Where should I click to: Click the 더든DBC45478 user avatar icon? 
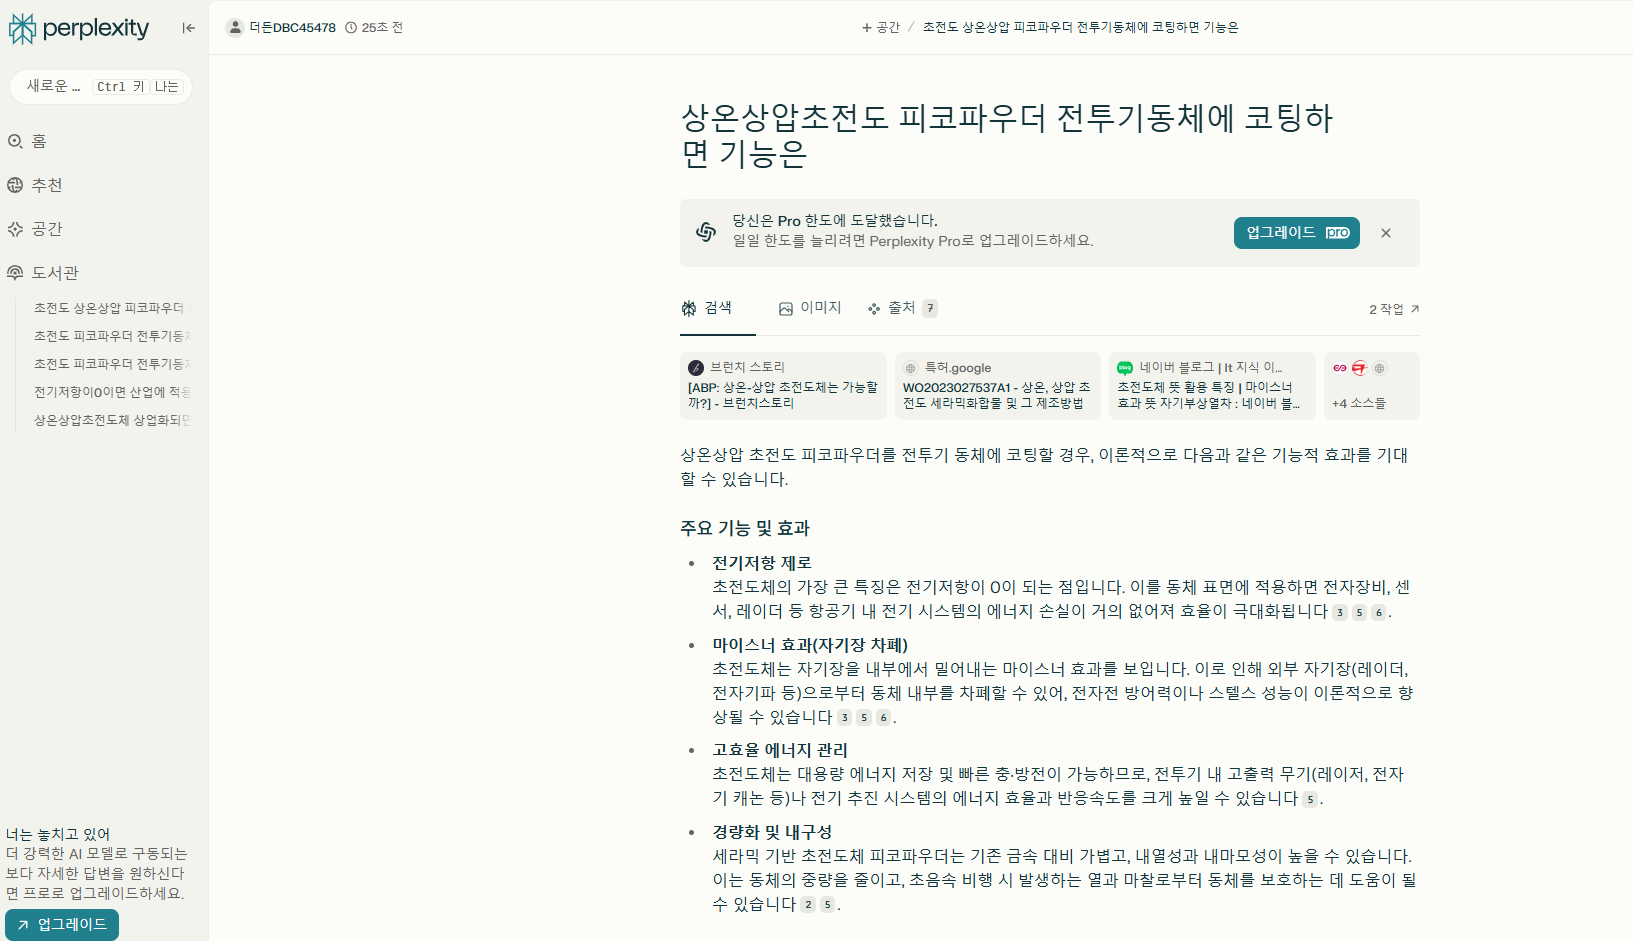(232, 27)
